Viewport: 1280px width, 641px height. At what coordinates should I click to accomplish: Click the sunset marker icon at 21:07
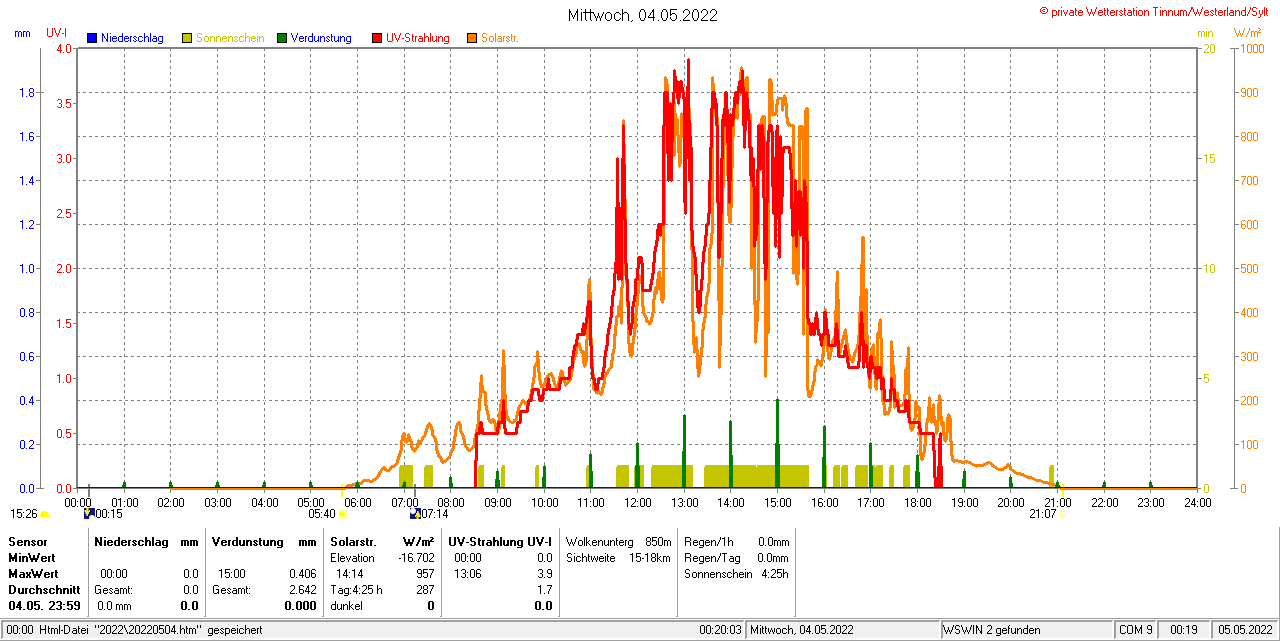(x=1062, y=514)
